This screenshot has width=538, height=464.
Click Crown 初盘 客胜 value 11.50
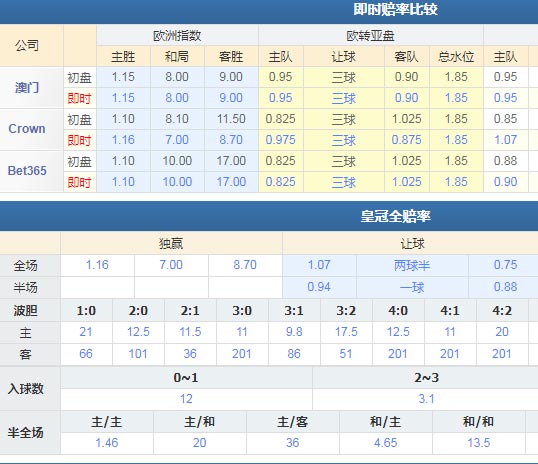point(231,119)
